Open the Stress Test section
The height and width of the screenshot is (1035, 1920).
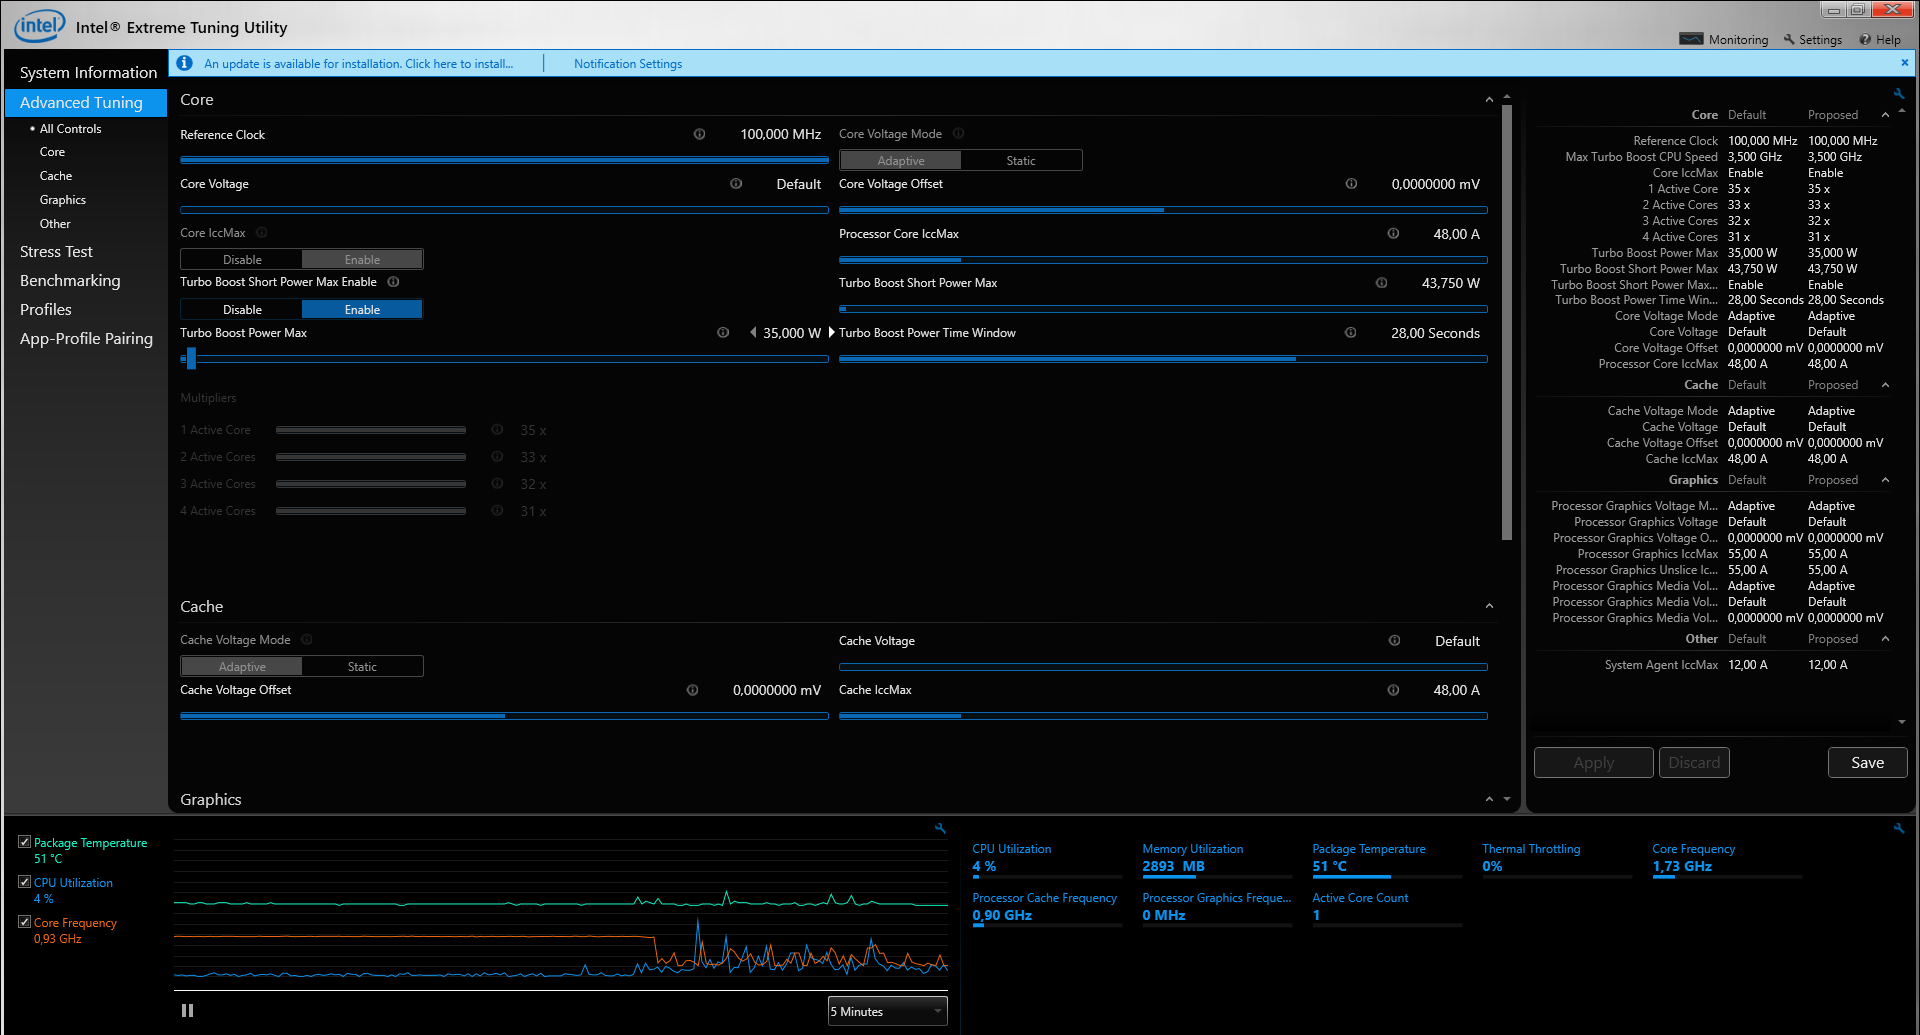[x=56, y=252]
